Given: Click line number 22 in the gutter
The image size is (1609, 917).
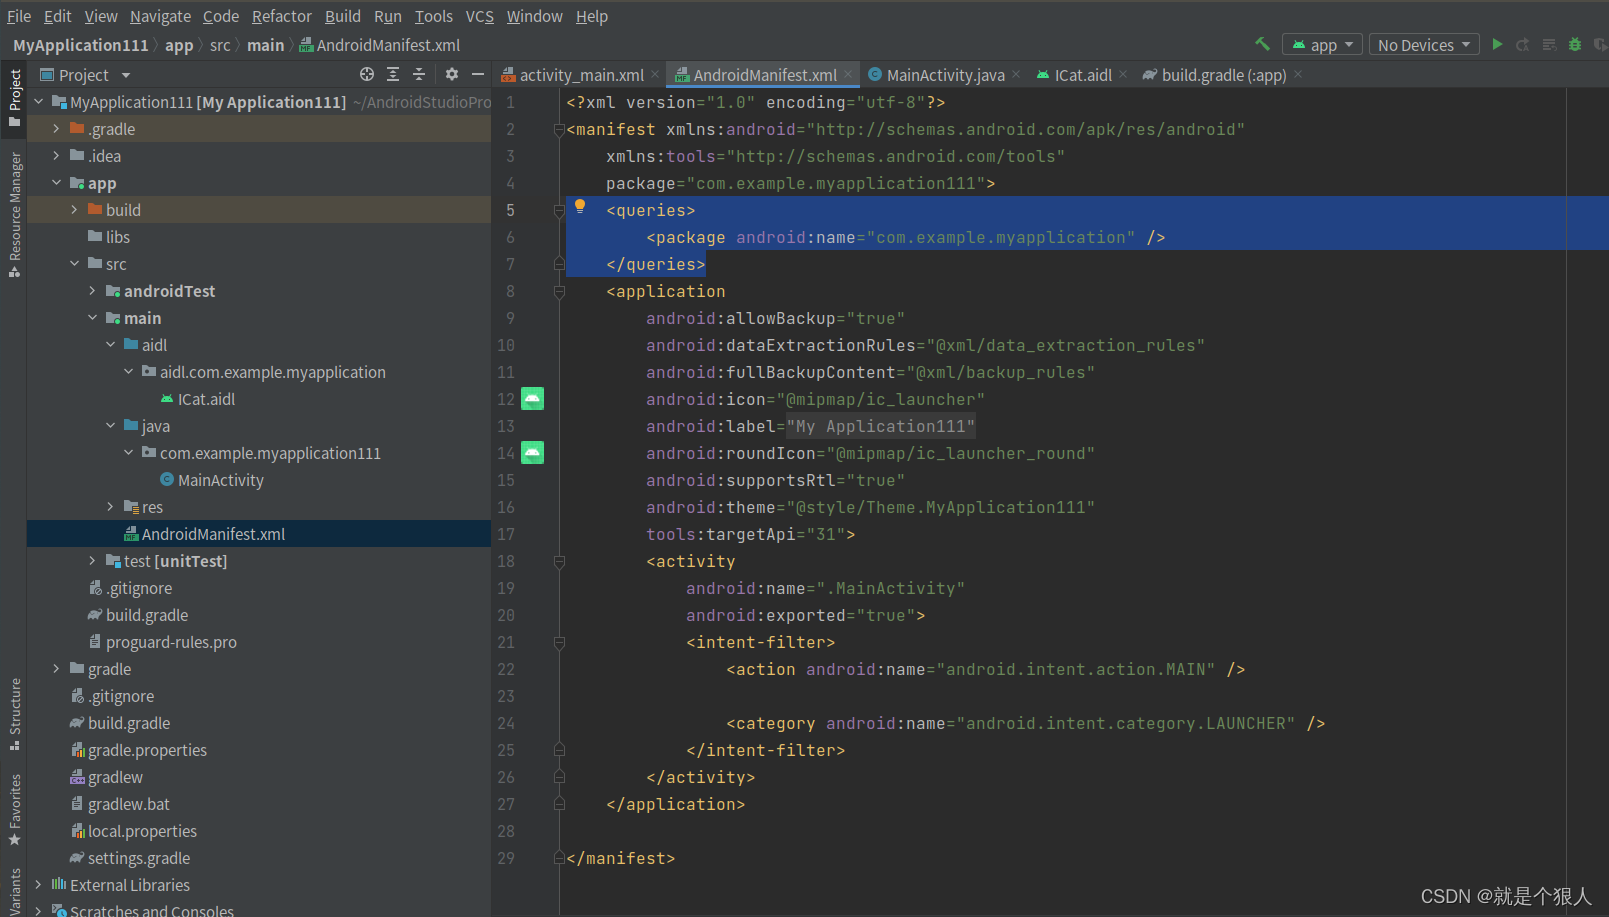Looking at the screenshot, I should (506, 669).
